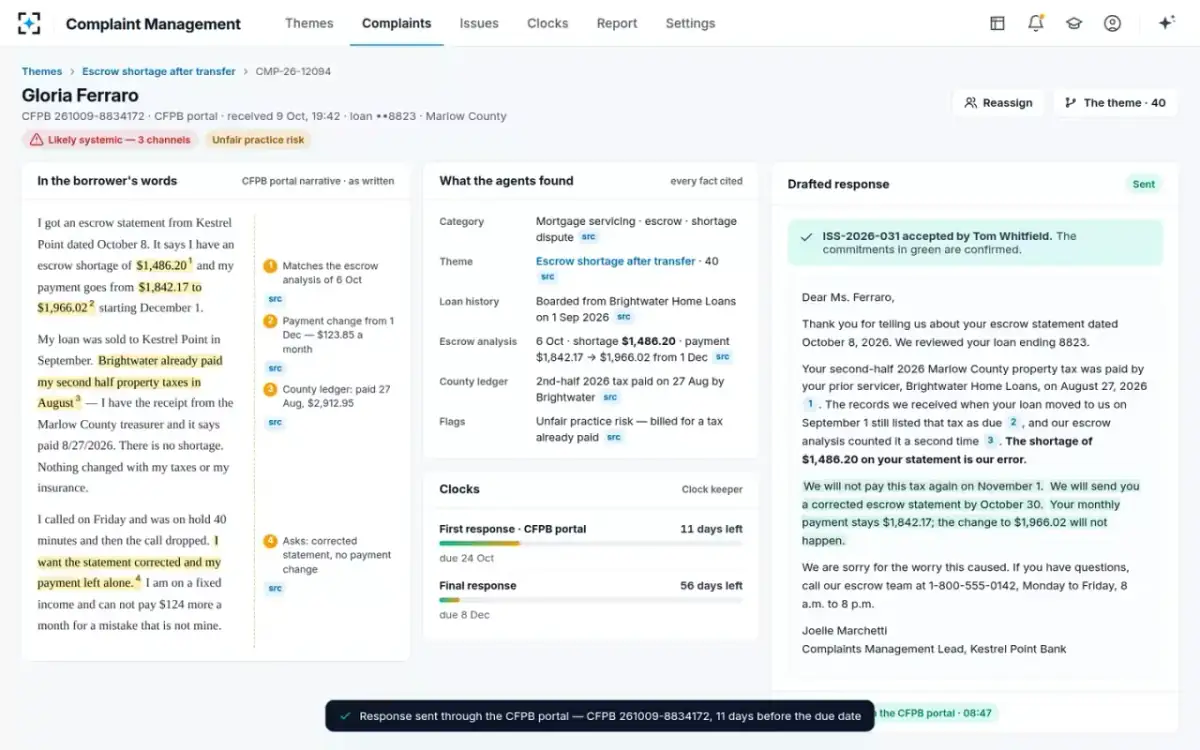Open src chip in Theme row
Viewport: 1200px width, 750px height.
[x=547, y=277]
